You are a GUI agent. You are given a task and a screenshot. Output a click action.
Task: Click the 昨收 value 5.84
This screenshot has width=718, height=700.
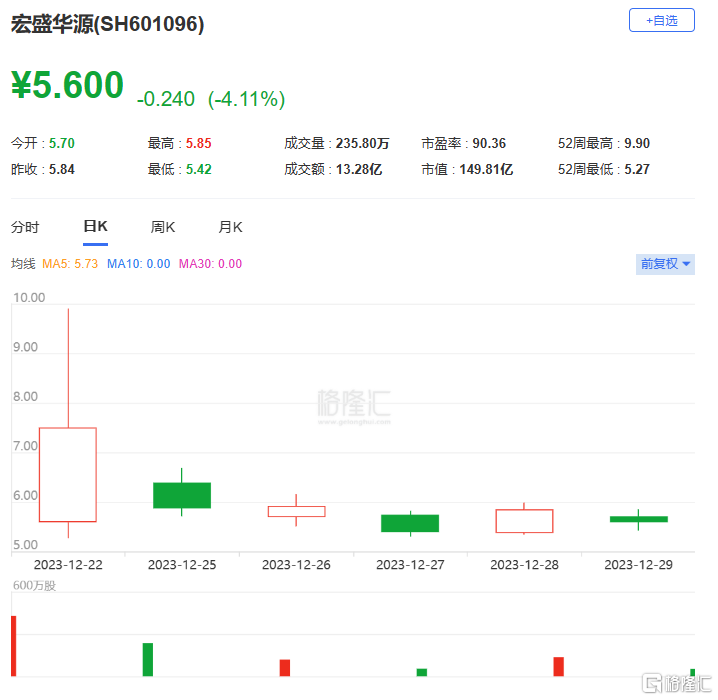tap(62, 169)
